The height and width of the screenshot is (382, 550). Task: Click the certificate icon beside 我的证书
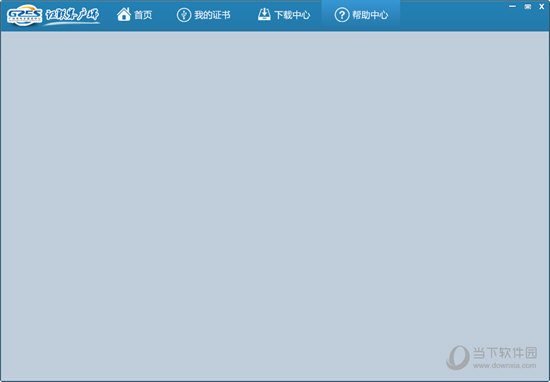(x=184, y=15)
